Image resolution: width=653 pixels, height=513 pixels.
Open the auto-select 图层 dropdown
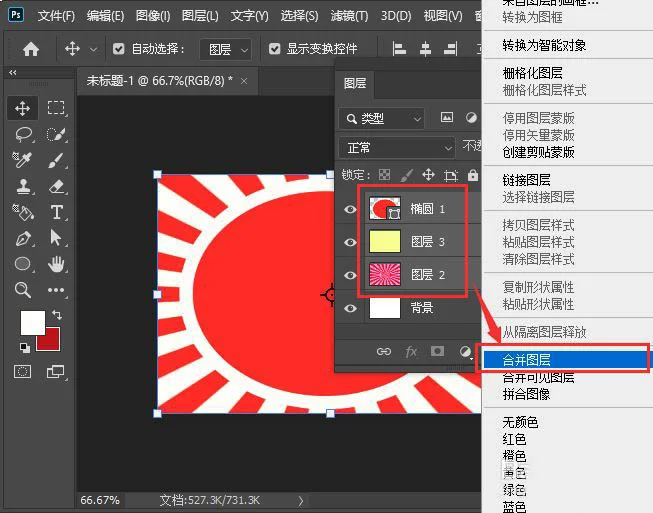coord(226,50)
